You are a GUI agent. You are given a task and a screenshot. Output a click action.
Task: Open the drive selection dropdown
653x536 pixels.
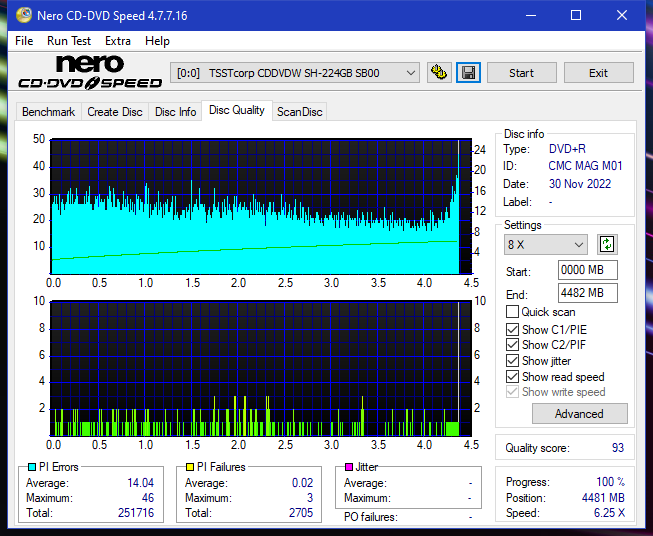294,73
